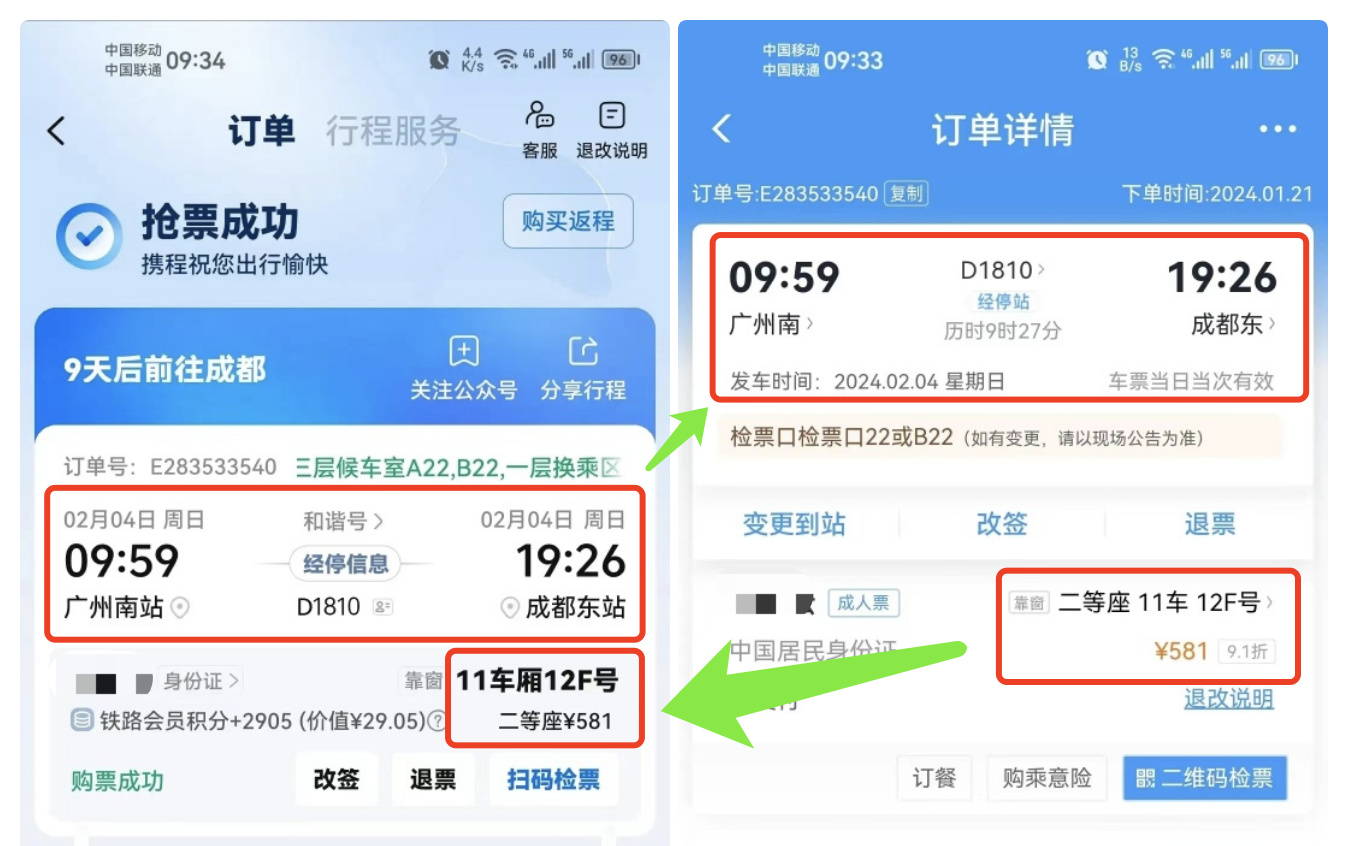Select 订单 tab
This screenshot has width=1346, height=846.
click(261, 131)
